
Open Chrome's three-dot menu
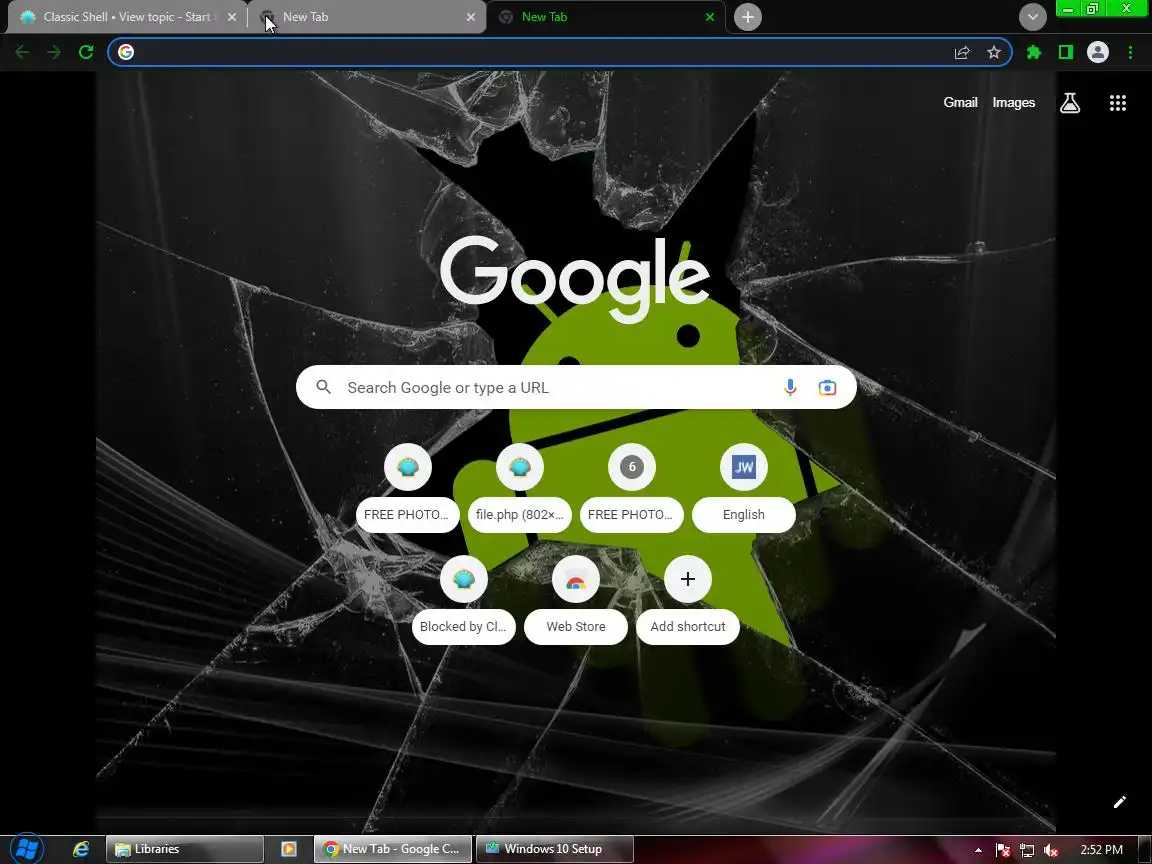point(1130,52)
